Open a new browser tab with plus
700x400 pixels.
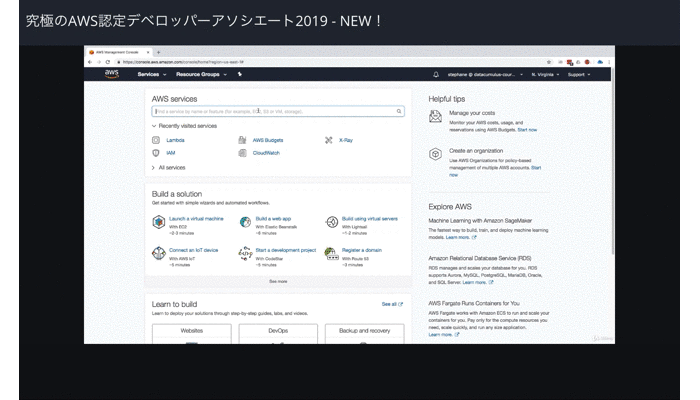(x=158, y=52)
